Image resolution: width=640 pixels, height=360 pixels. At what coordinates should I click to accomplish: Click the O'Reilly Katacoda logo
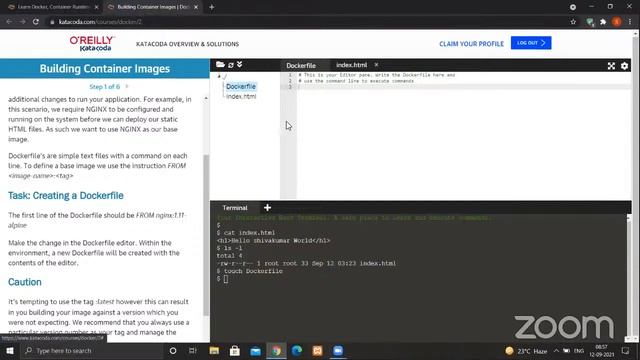(x=92, y=44)
